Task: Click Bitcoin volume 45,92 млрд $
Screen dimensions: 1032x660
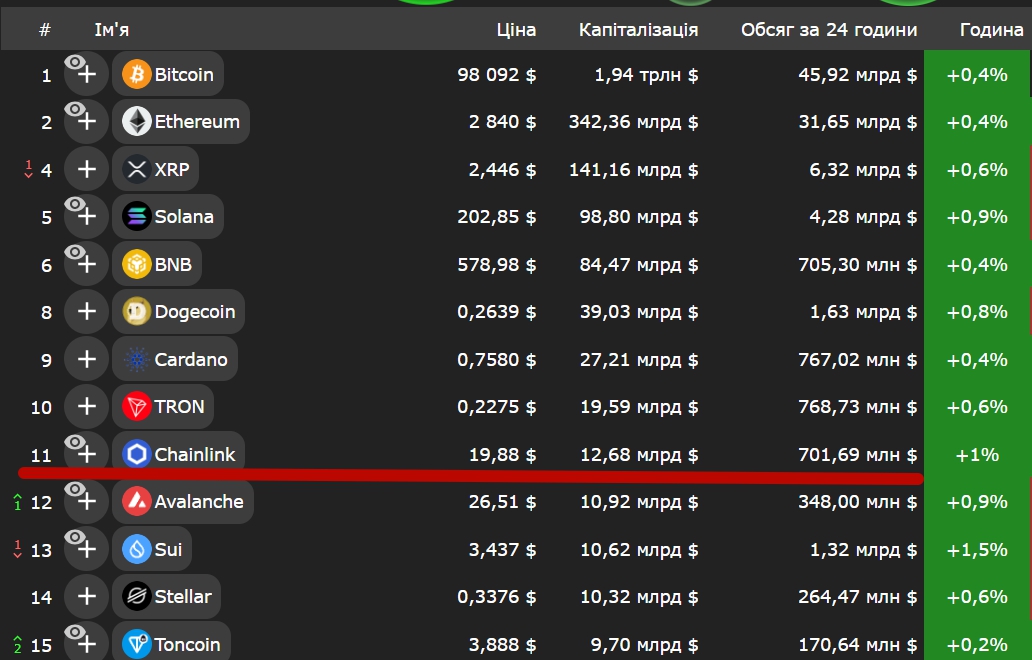Action: pyautogui.click(x=858, y=74)
